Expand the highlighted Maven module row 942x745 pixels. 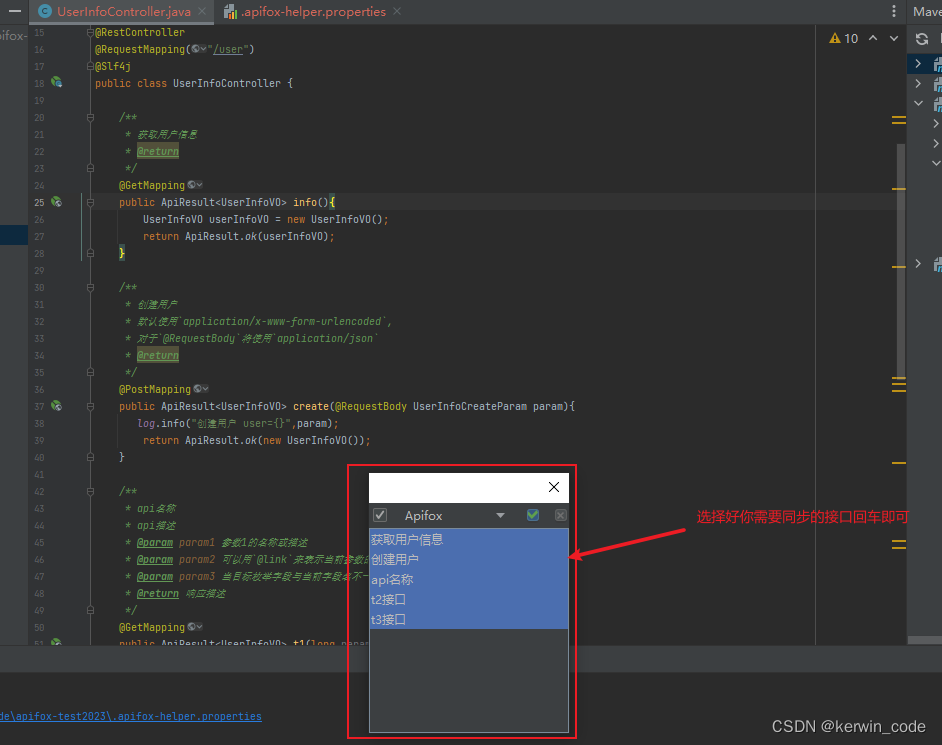pos(918,64)
